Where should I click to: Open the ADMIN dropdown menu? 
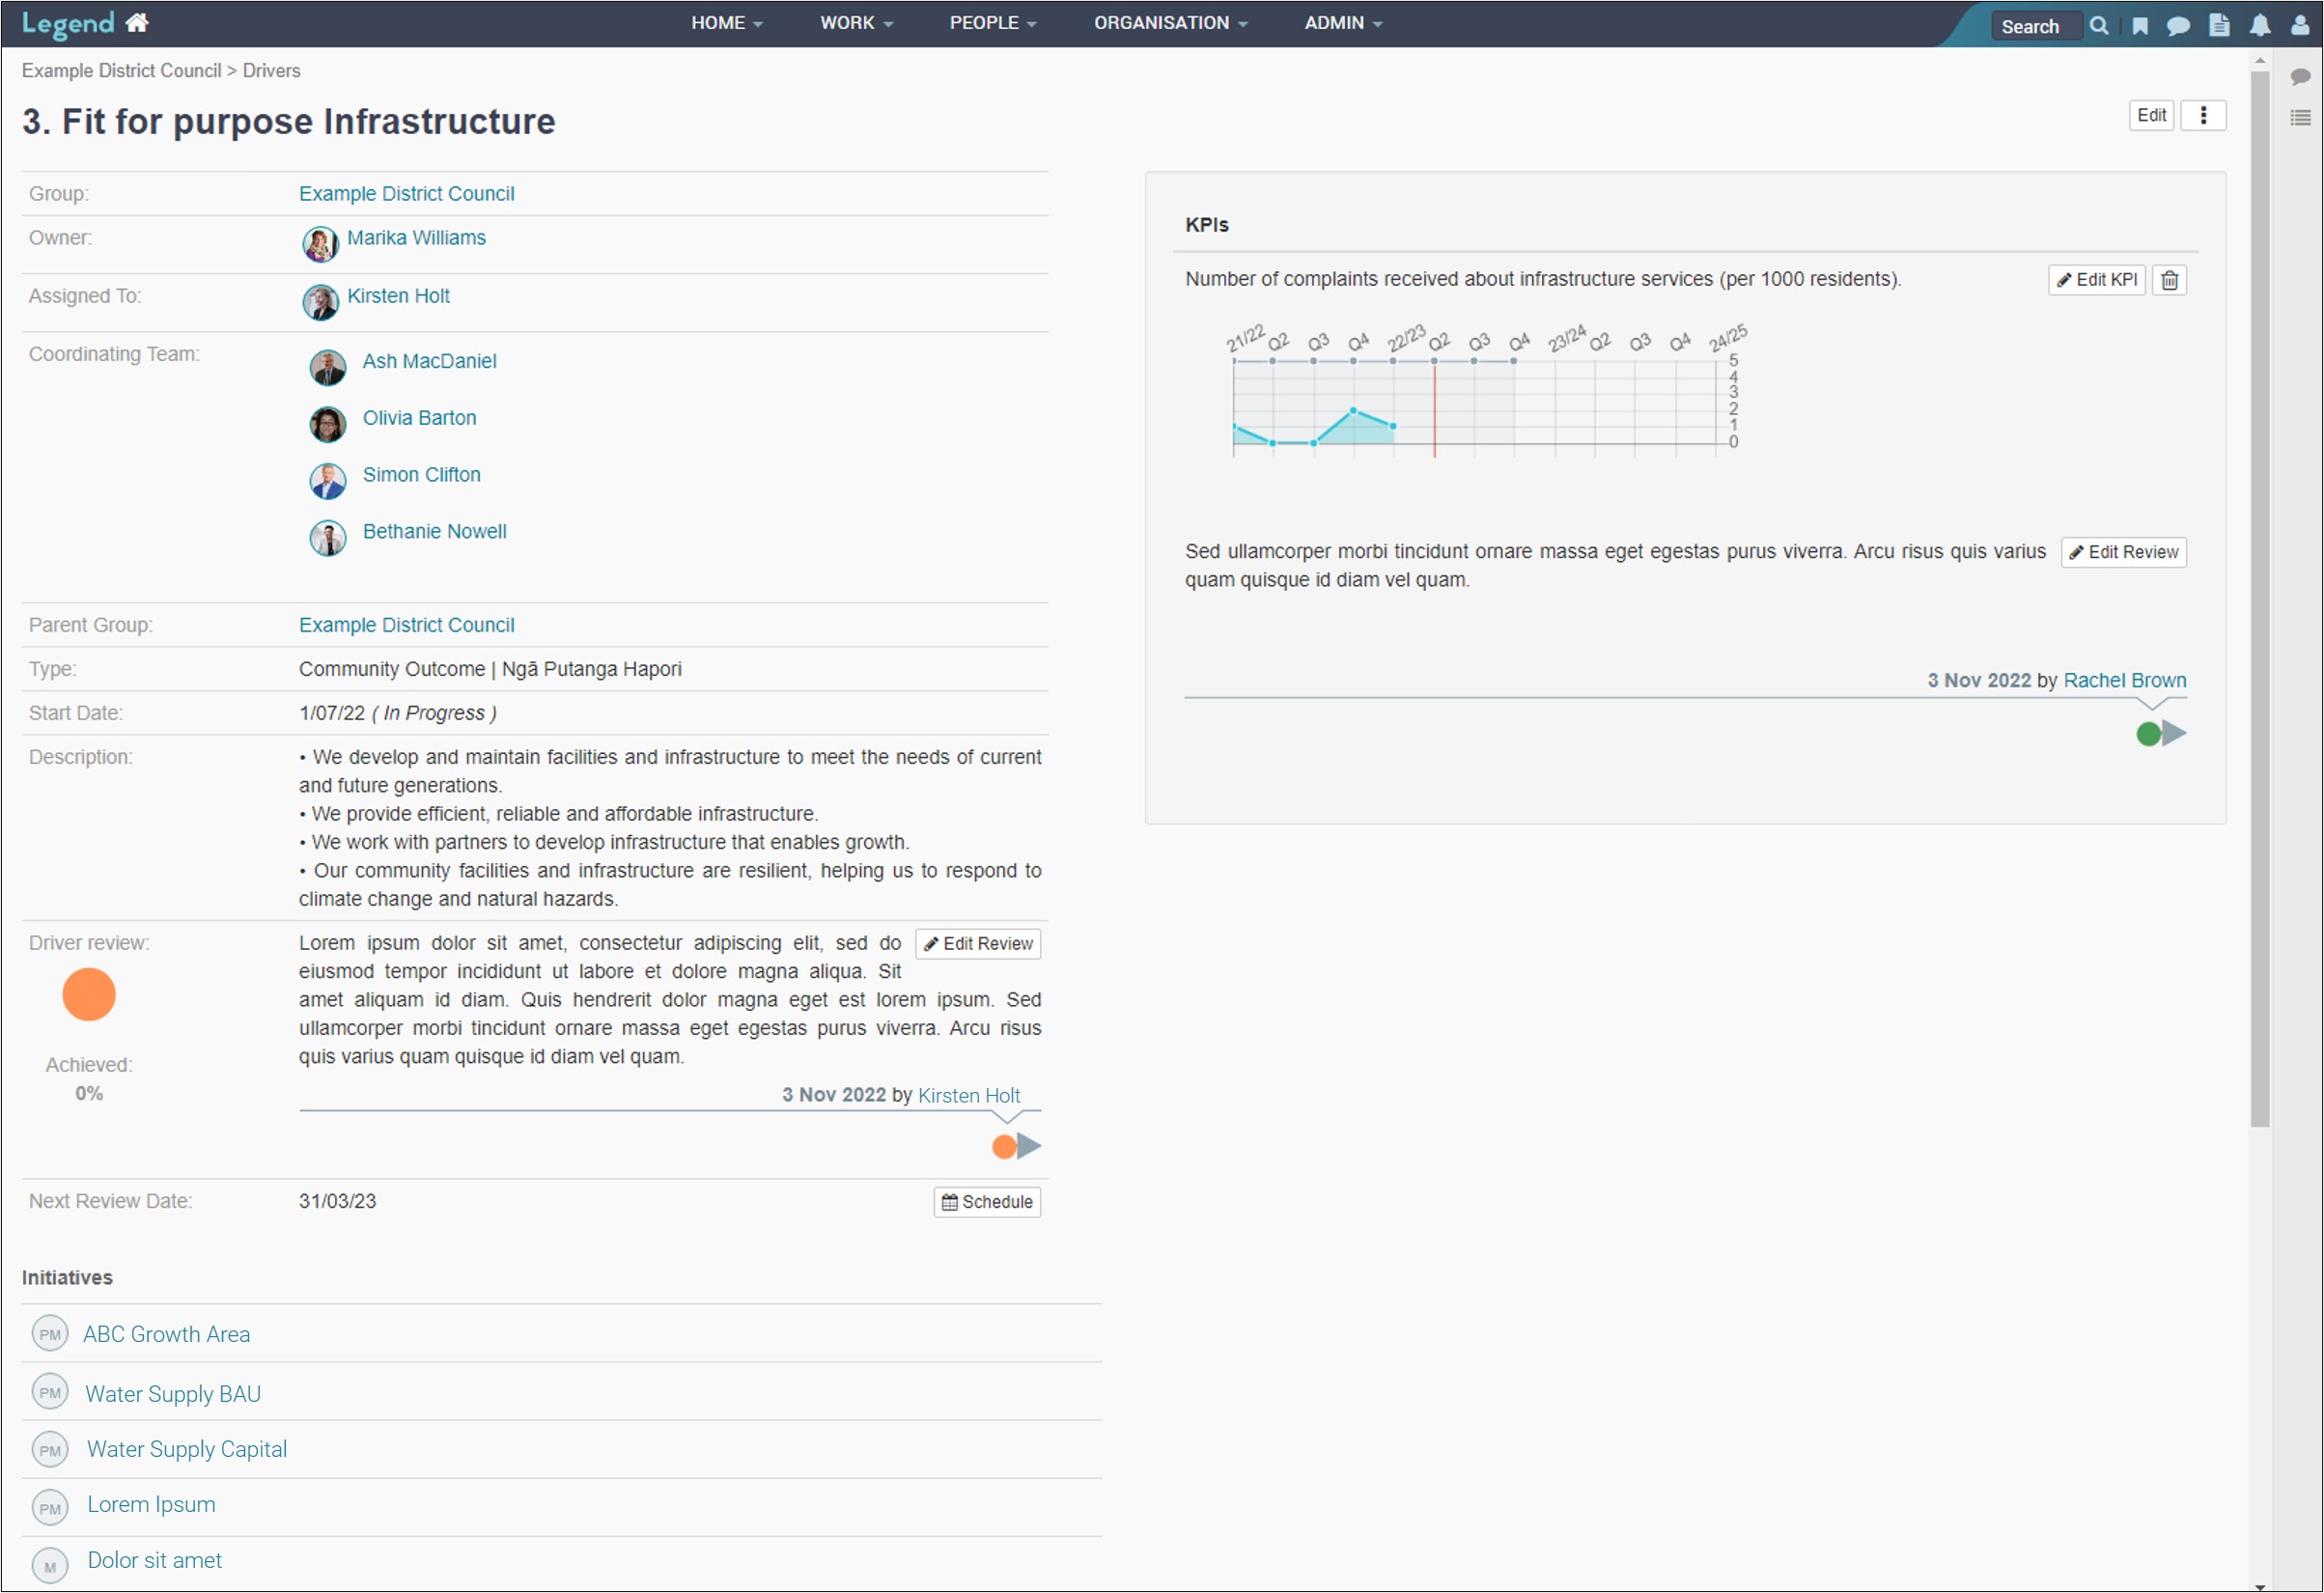point(1342,23)
